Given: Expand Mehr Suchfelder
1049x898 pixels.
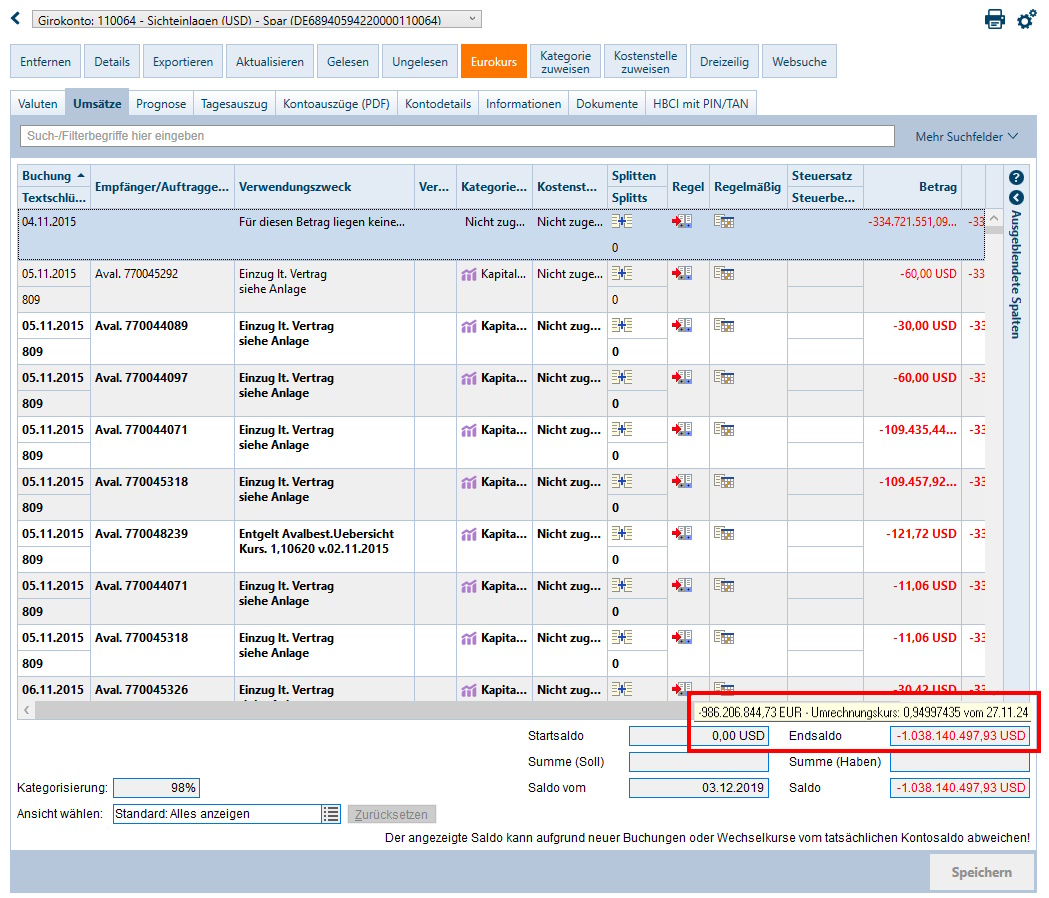Looking at the screenshot, I should pyautogui.click(x=967, y=137).
